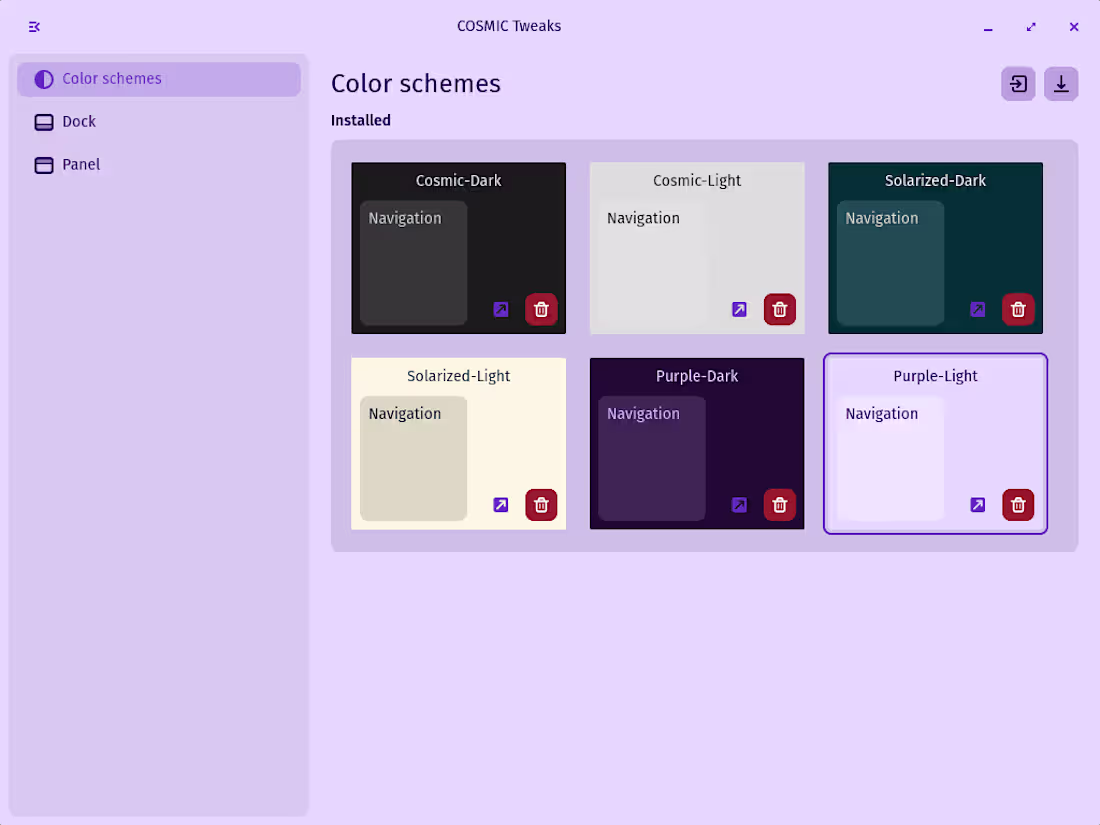Select Color schemes in the sidebar

[111, 79]
